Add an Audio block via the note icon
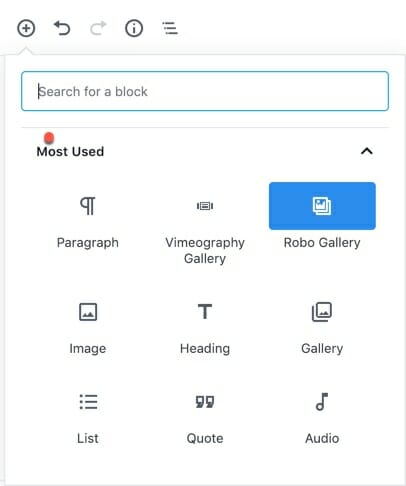Viewport: 406px width, 486px height. tap(322, 401)
